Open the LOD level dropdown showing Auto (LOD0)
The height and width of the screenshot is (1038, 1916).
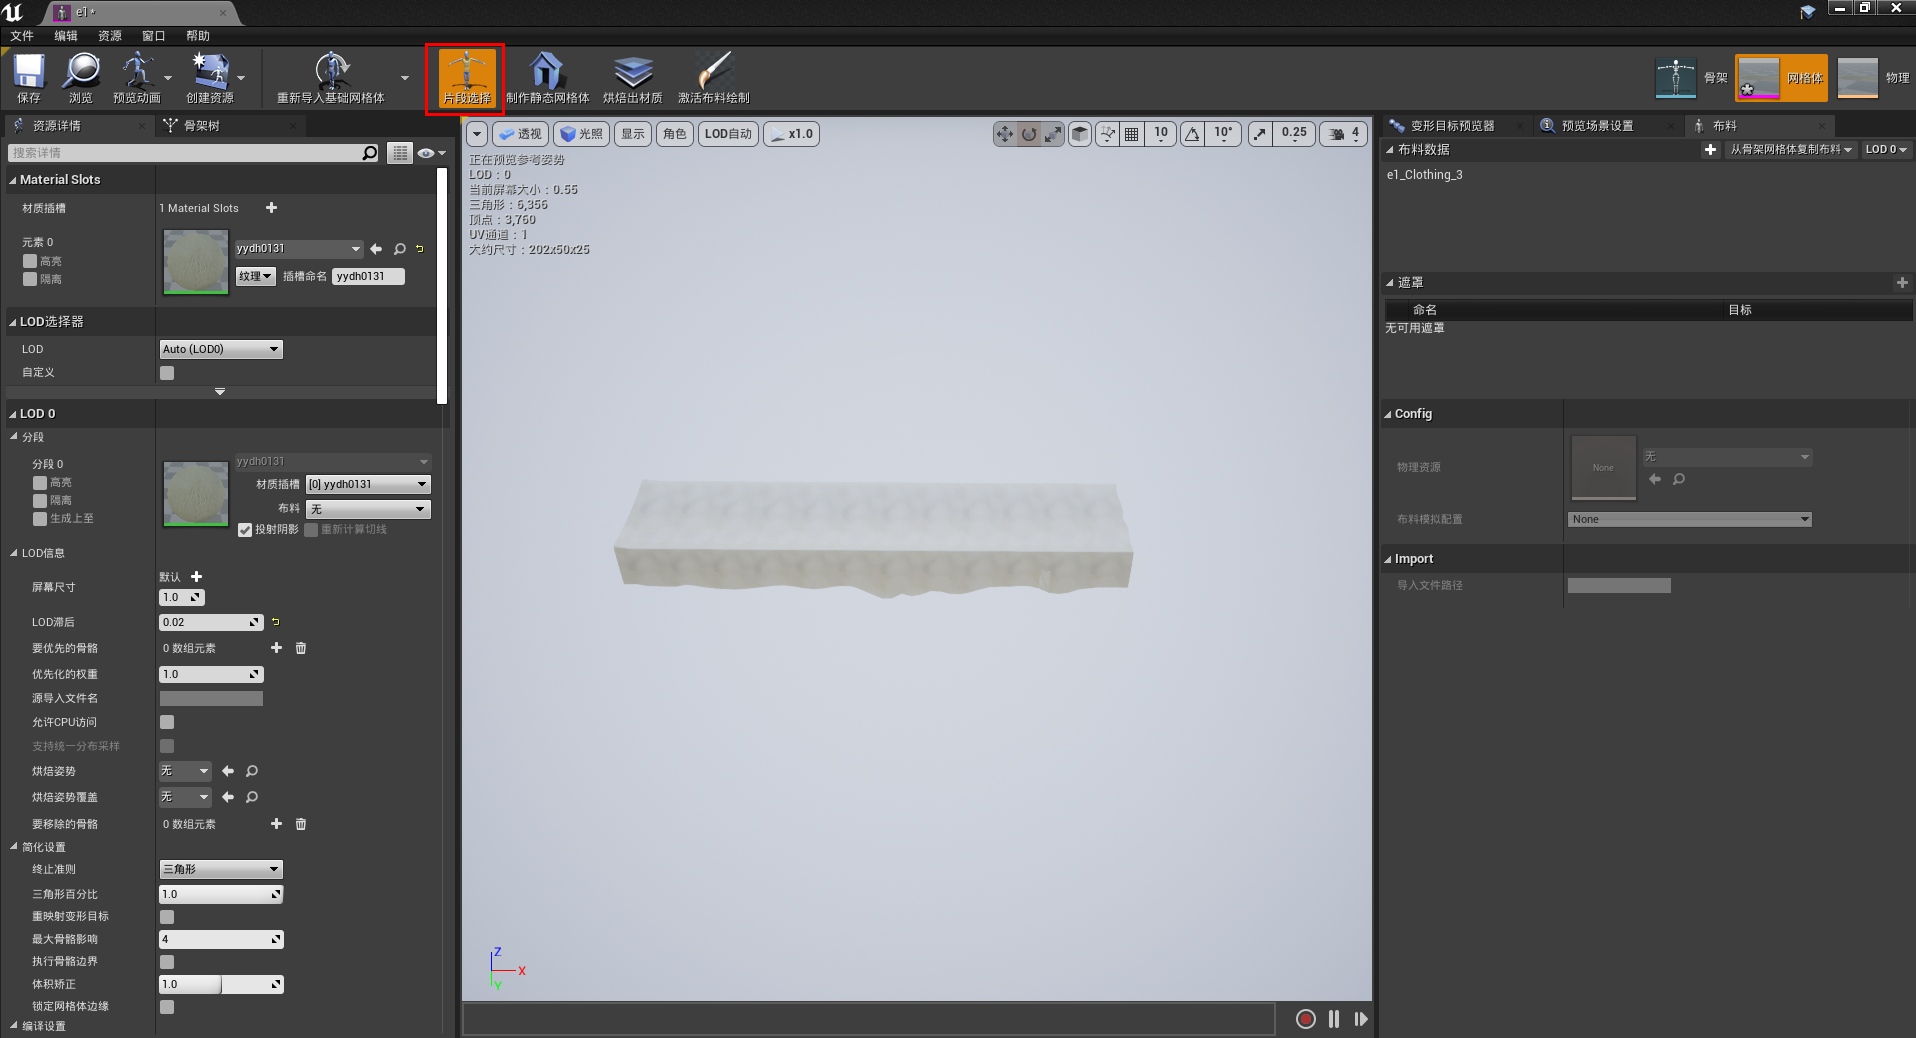220,349
